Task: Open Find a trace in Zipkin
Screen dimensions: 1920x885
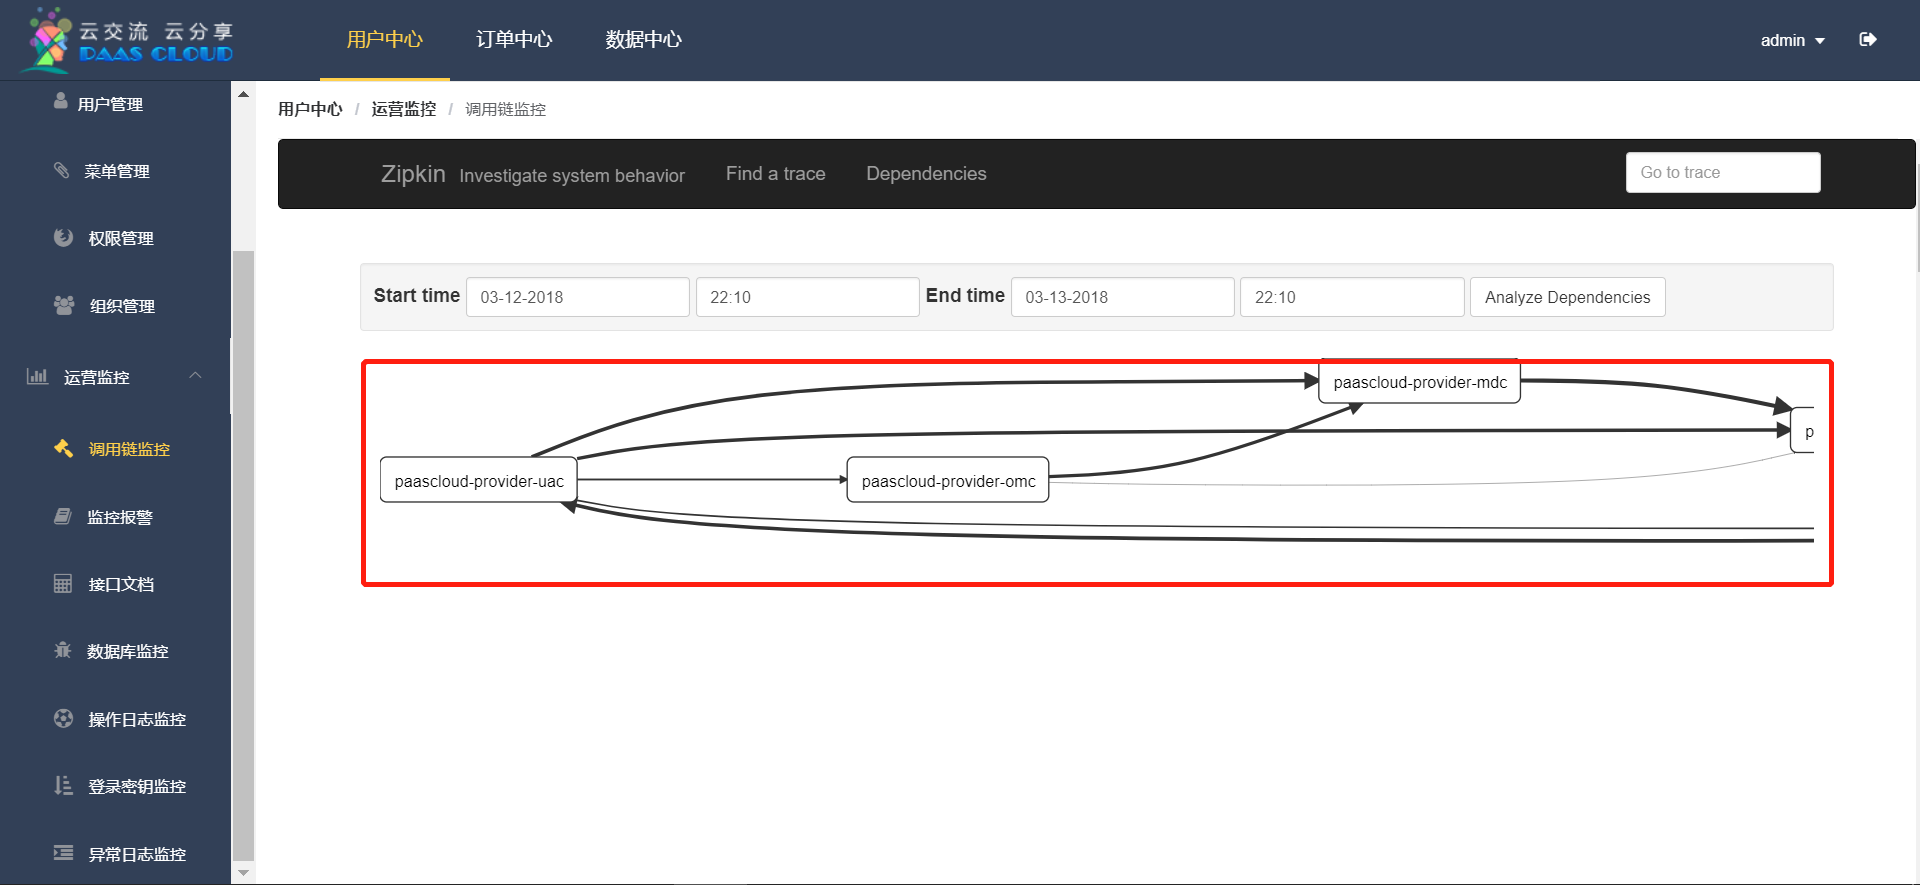Action: 775,174
